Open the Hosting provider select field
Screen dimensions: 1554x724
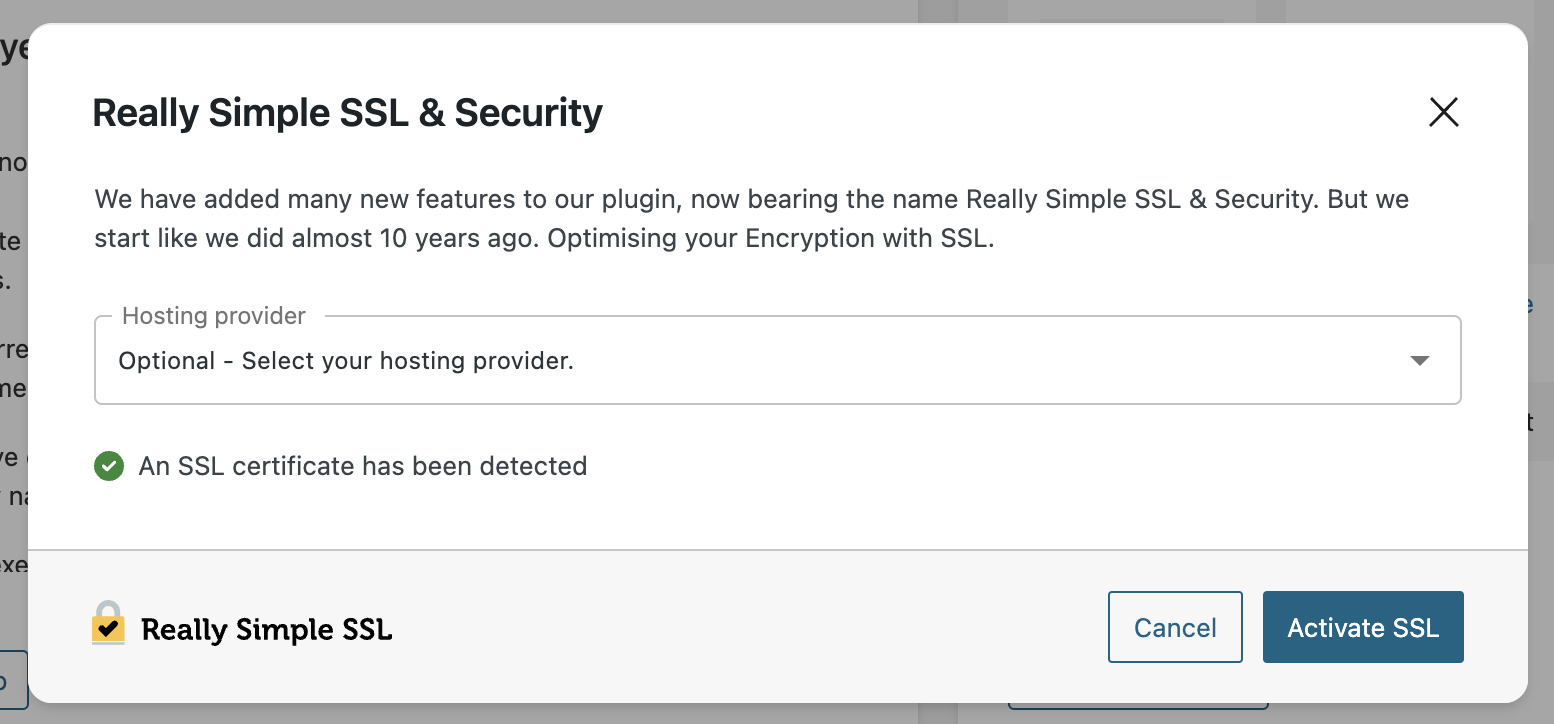(x=778, y=360)
